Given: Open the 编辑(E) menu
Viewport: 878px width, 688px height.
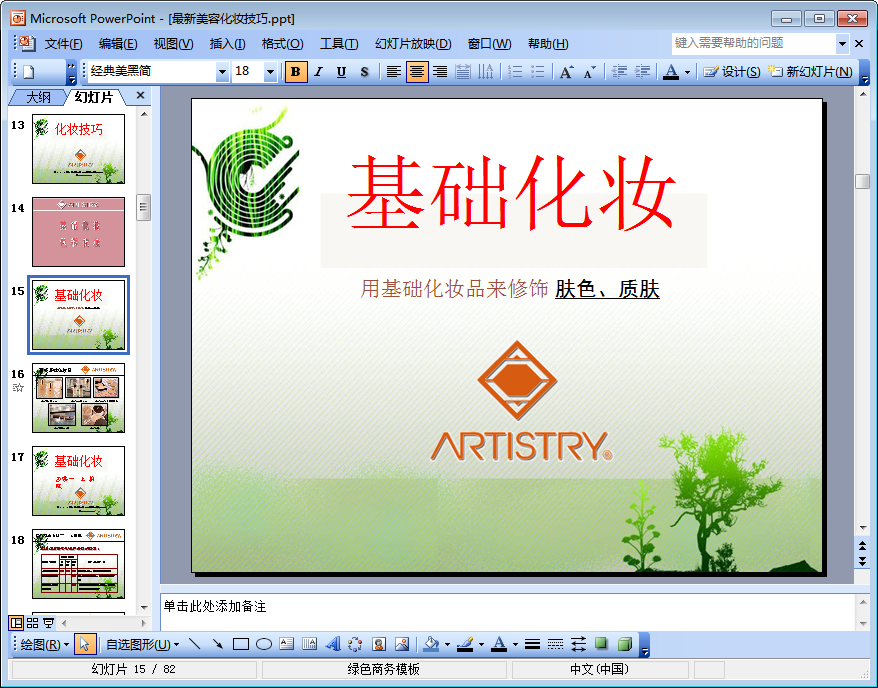Looking at the screenshot, I should [118, 44].
